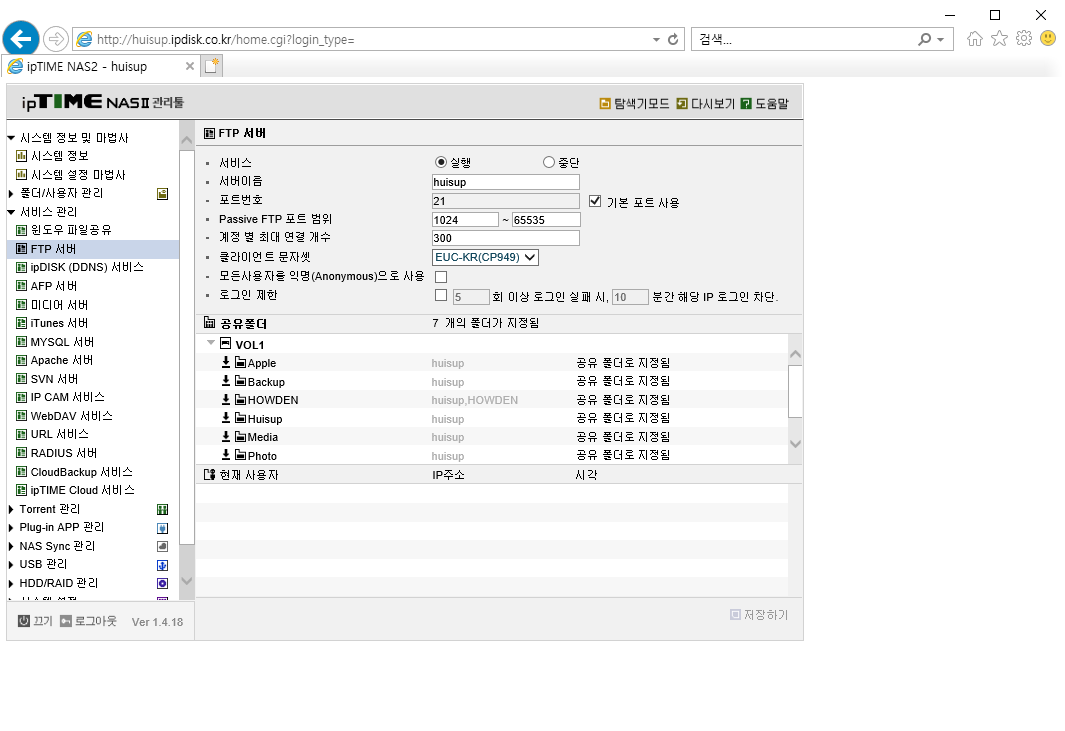Click the Torrent 관리 icon on the right
The height and width of the screenshot is (731, 1065).
point(162,510)
